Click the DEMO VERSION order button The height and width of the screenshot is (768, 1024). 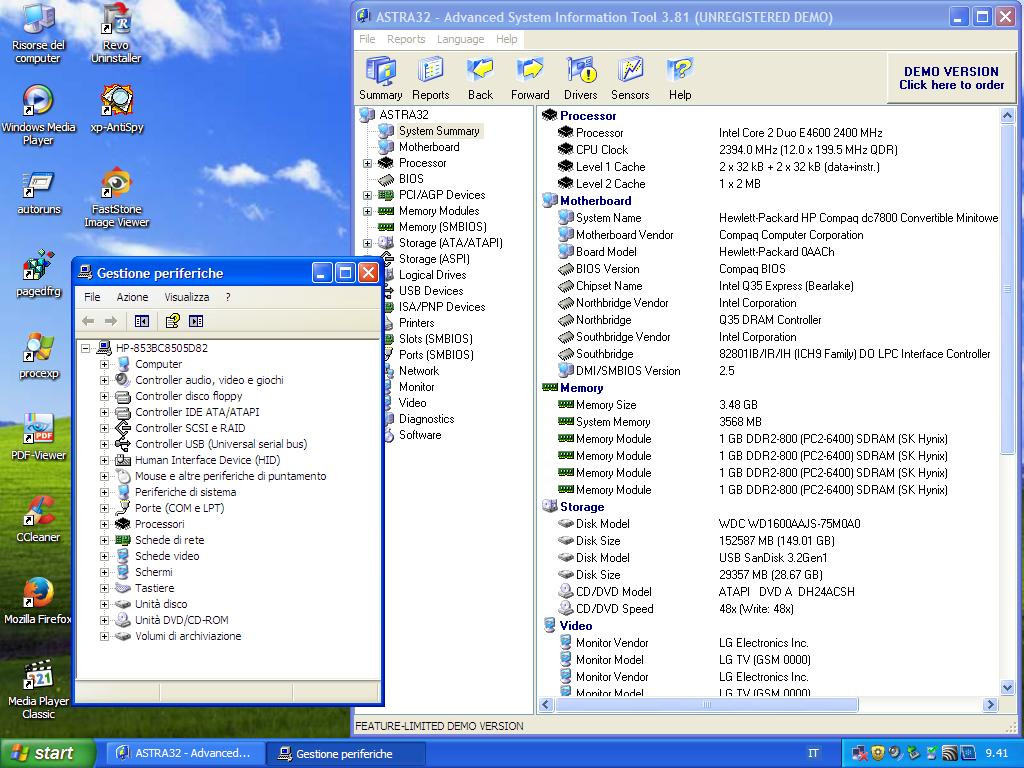click(950, 78)
